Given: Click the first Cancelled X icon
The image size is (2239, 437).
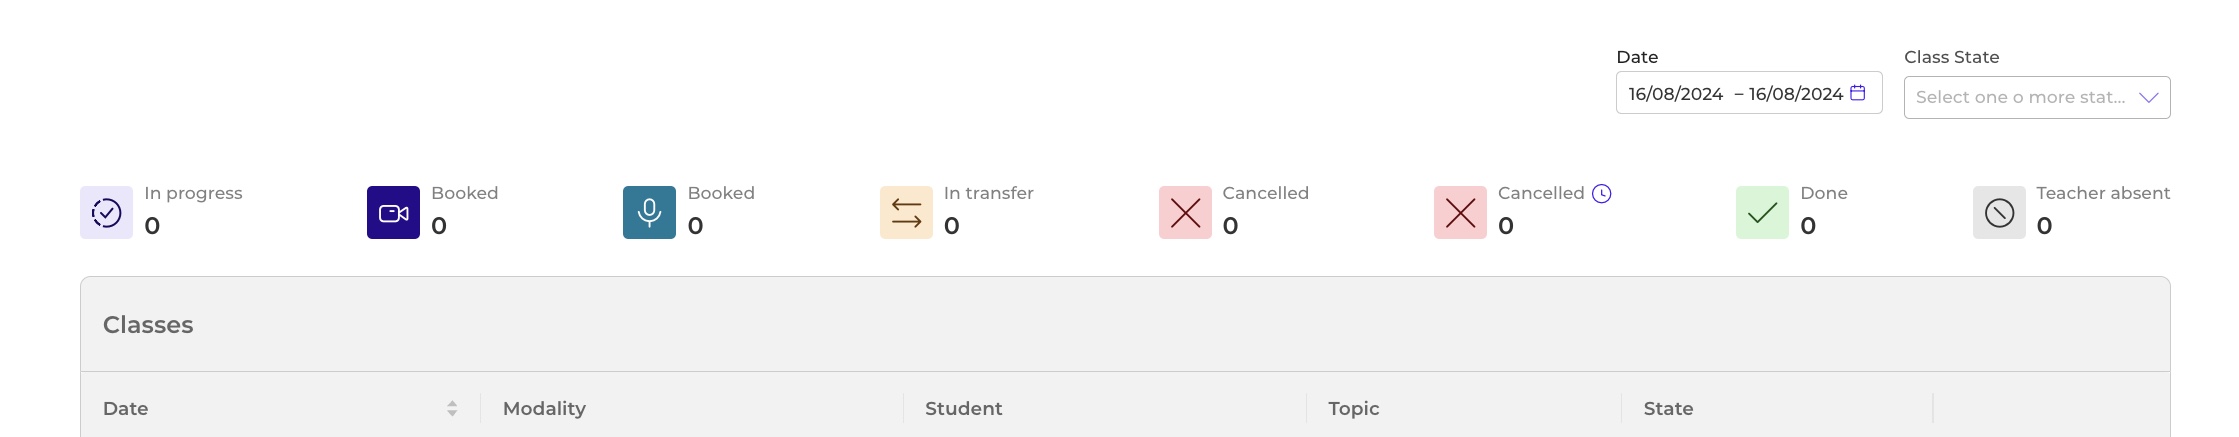Looking at the screenshot, I should coord(1185,213).
